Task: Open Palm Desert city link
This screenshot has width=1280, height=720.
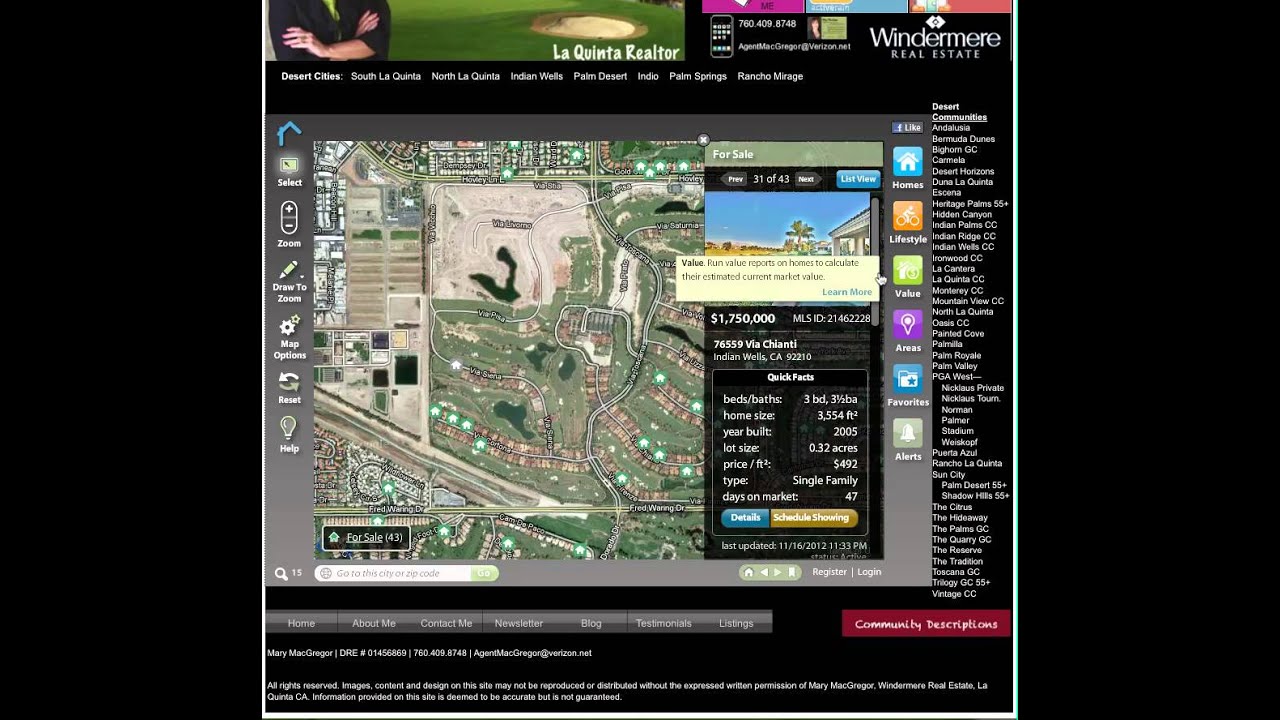Action: pyautogui.click(x=600, y=76)
